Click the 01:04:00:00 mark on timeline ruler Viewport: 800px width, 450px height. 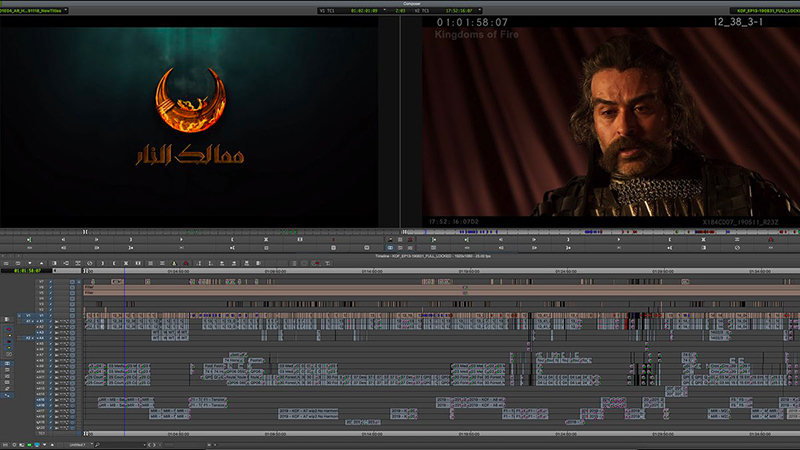pos(179,271)
